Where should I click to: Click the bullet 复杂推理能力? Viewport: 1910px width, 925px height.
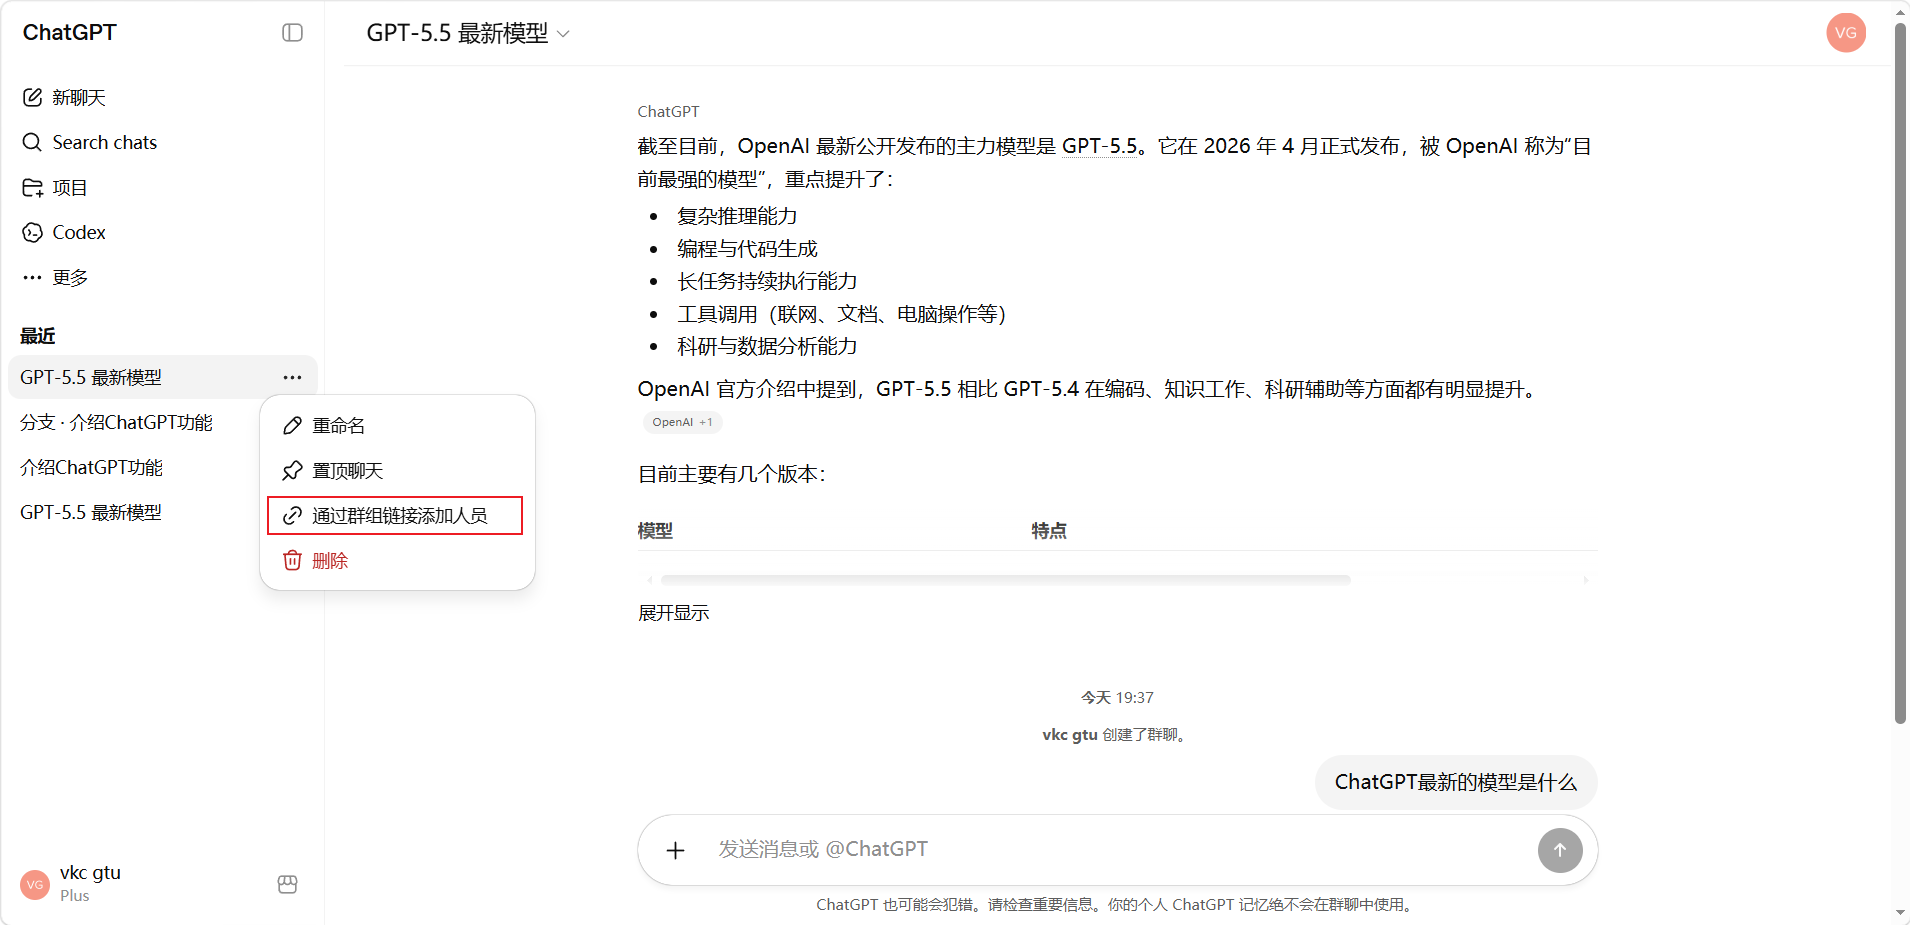(737, 216)
